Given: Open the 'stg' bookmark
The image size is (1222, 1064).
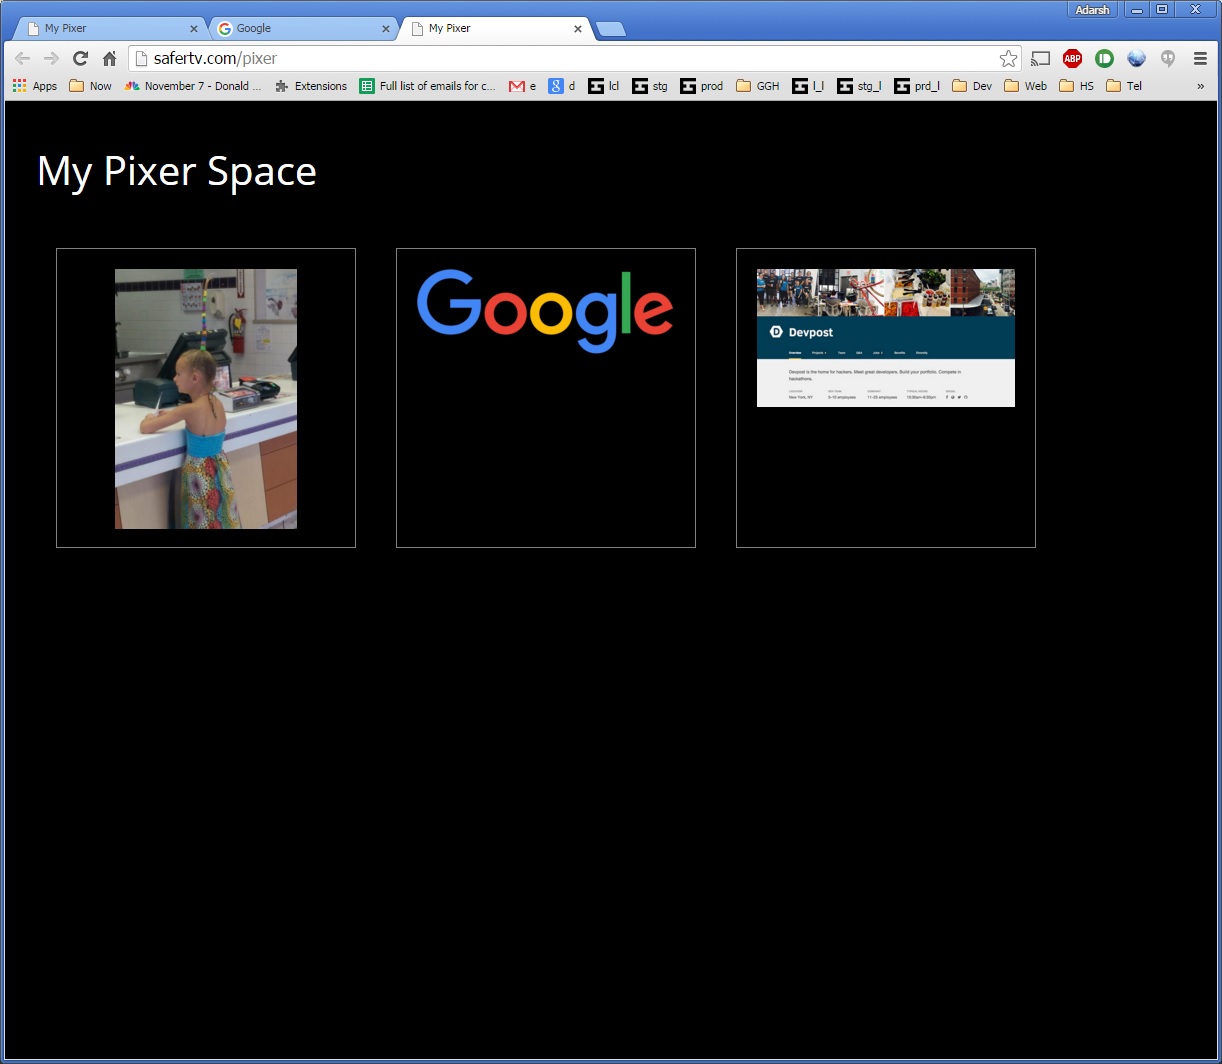Looking at the screenshot, I should click(x=650, y=86).
